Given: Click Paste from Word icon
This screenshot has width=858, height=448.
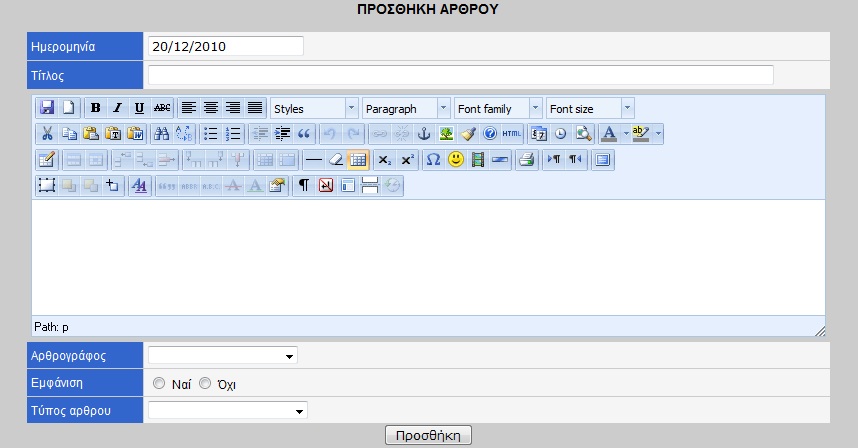Looking at the screenshot, I should [135, 133].
